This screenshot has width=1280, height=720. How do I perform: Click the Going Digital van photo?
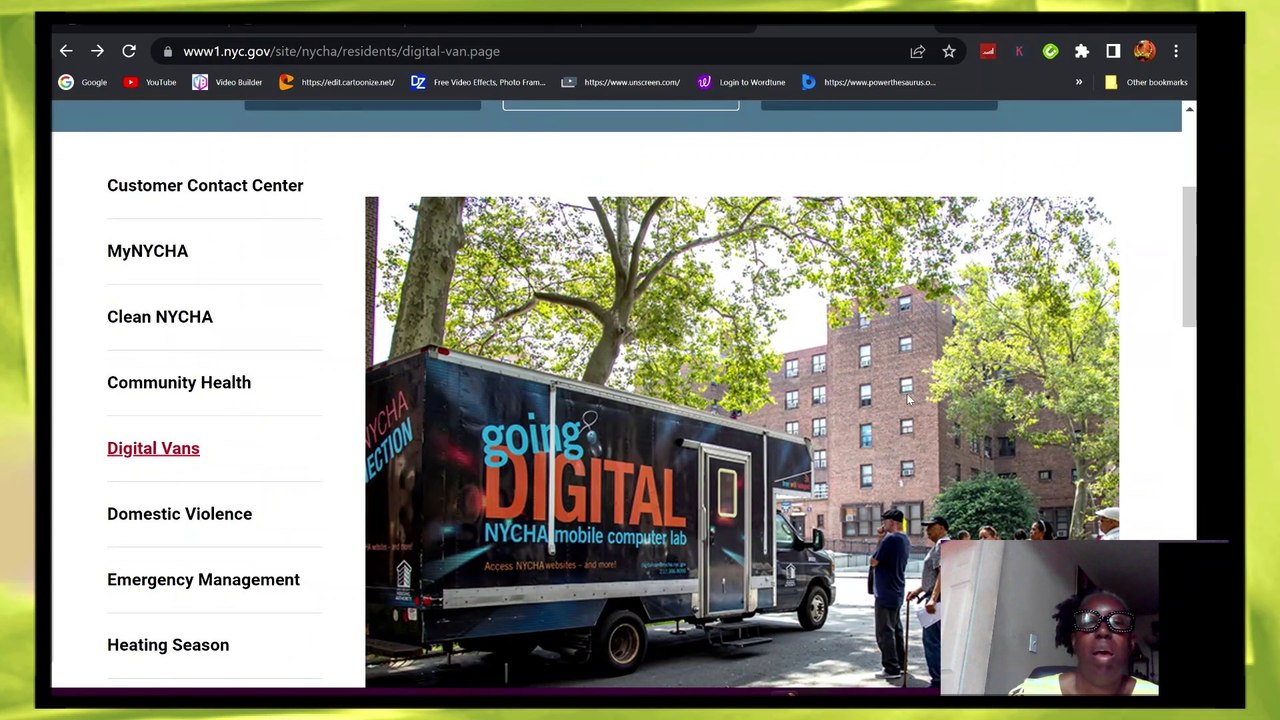click(x=742, y=442)
